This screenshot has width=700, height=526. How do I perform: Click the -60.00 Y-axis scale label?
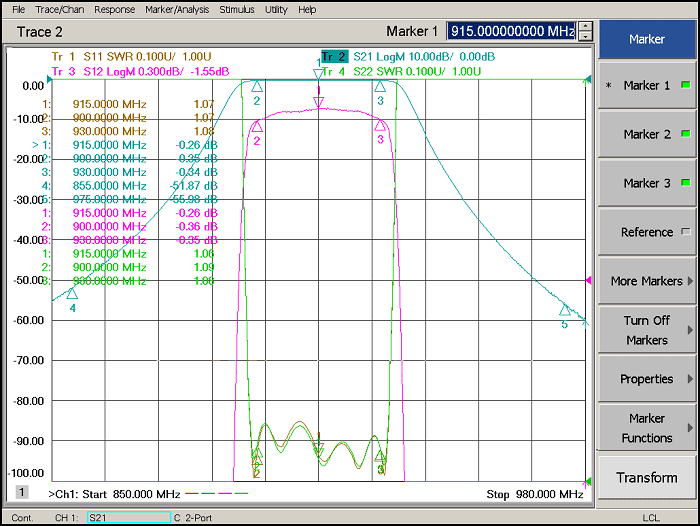pos(29,320)
